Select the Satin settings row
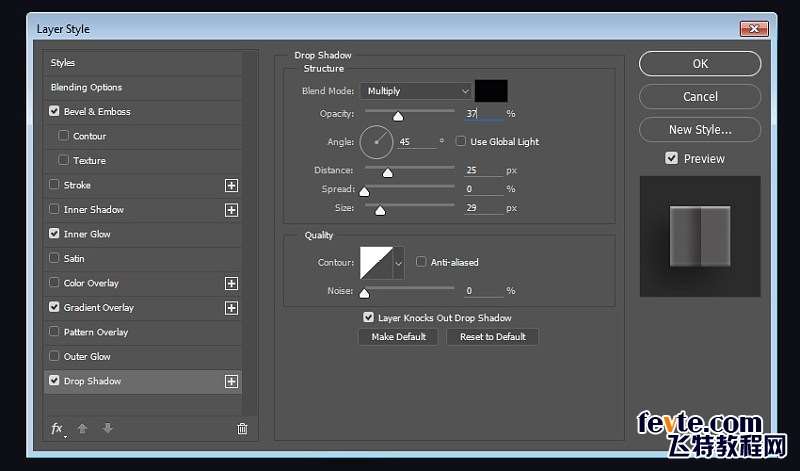800x471 pixels. [x=143, y=259]
